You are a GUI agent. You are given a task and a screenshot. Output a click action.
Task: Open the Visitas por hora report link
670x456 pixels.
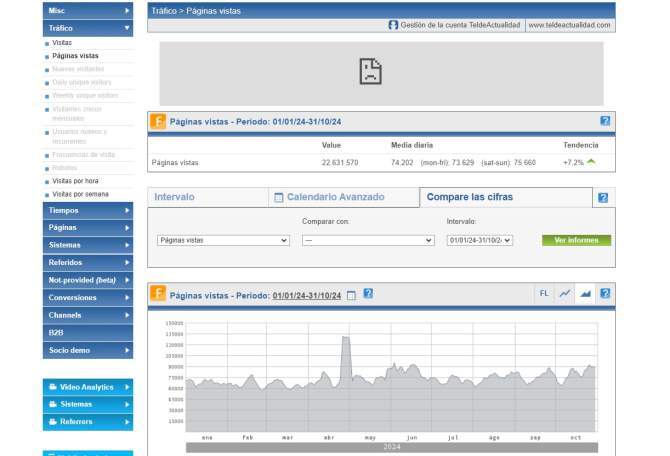coord(75,181)
